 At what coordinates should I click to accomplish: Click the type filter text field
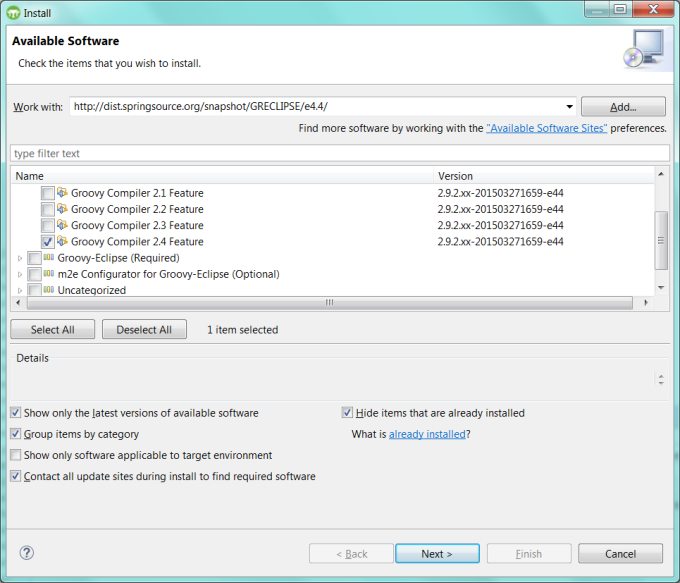(340, 154)
